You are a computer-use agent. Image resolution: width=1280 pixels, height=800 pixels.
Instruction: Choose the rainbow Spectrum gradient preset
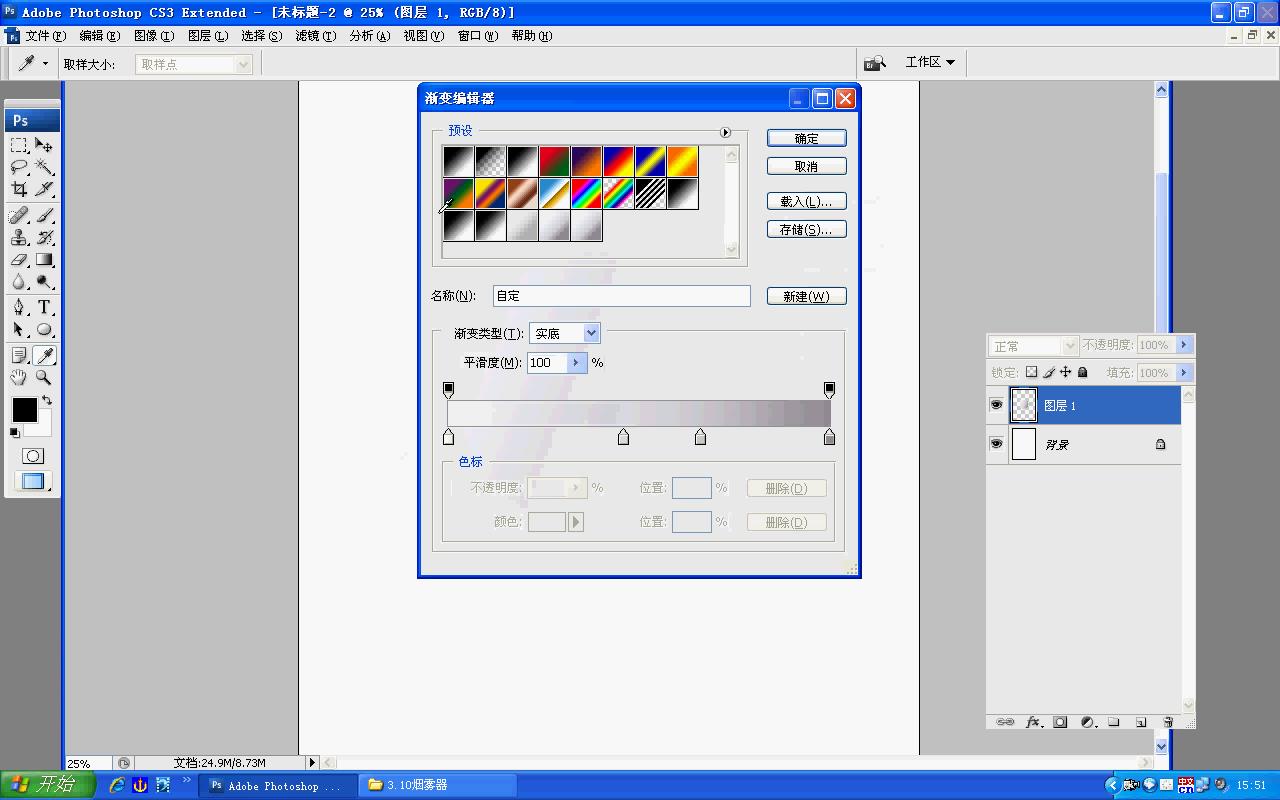tap(586, 193)
